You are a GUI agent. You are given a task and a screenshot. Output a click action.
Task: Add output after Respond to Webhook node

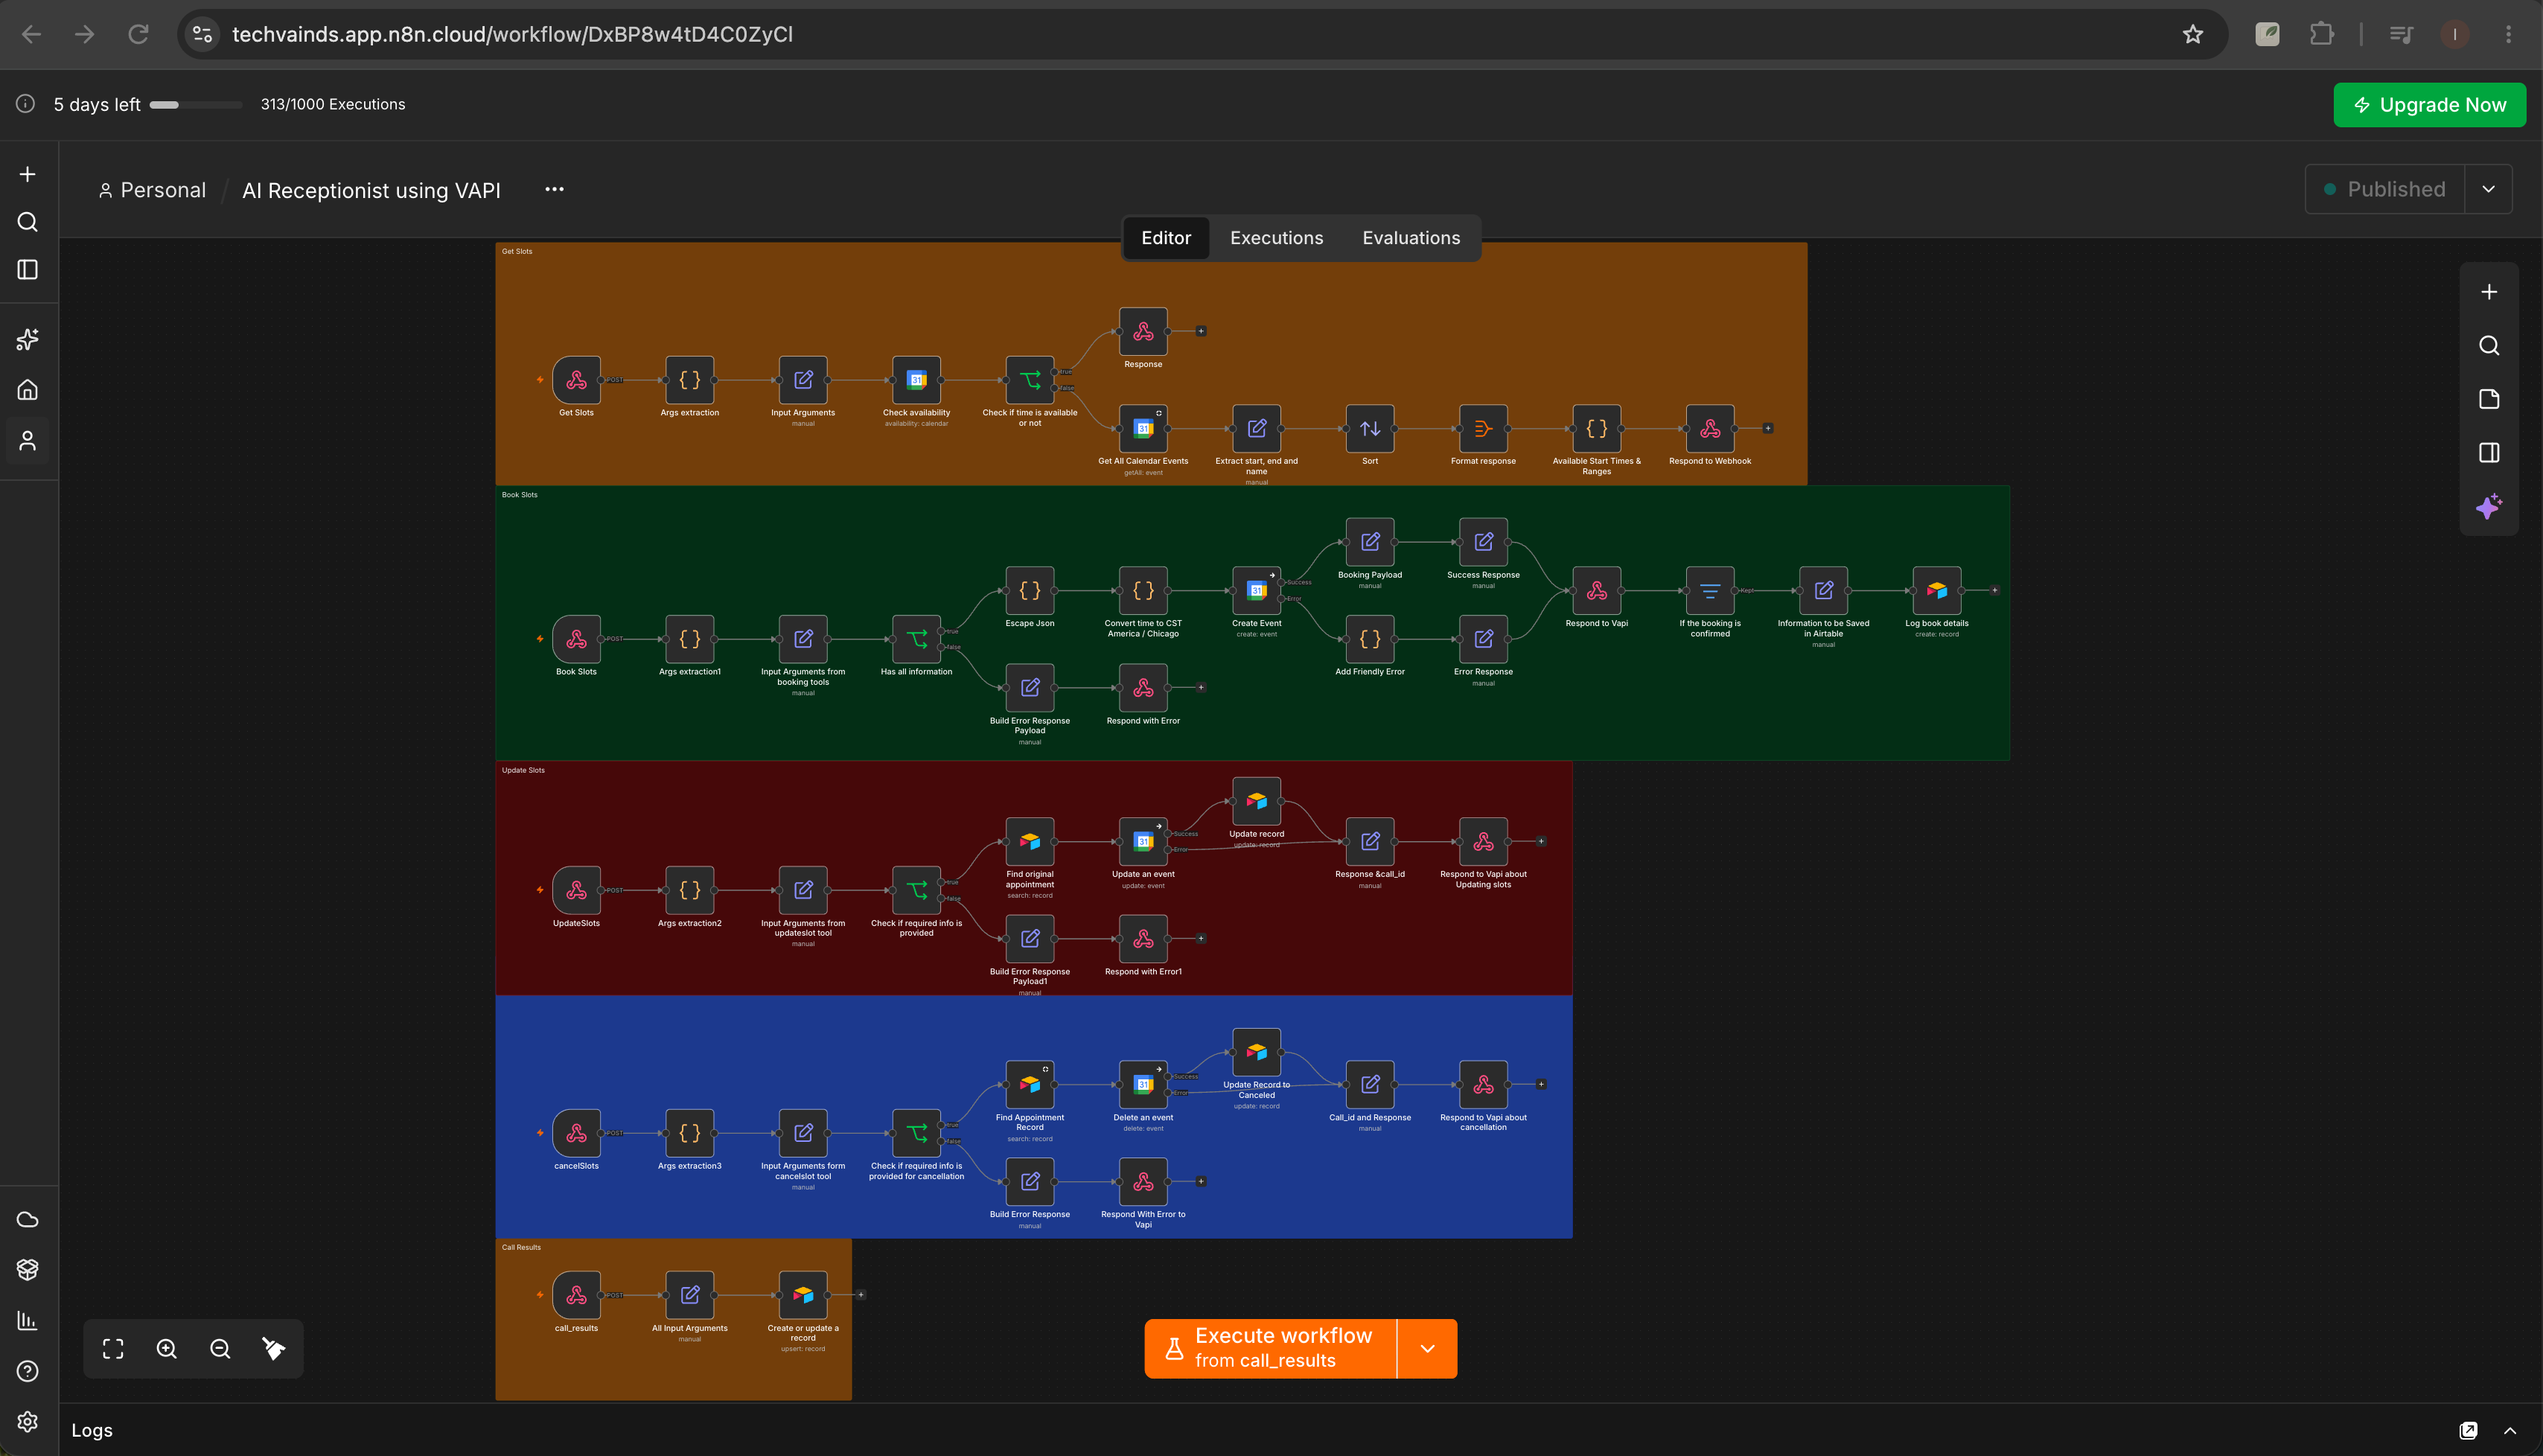pos(1768,428)
